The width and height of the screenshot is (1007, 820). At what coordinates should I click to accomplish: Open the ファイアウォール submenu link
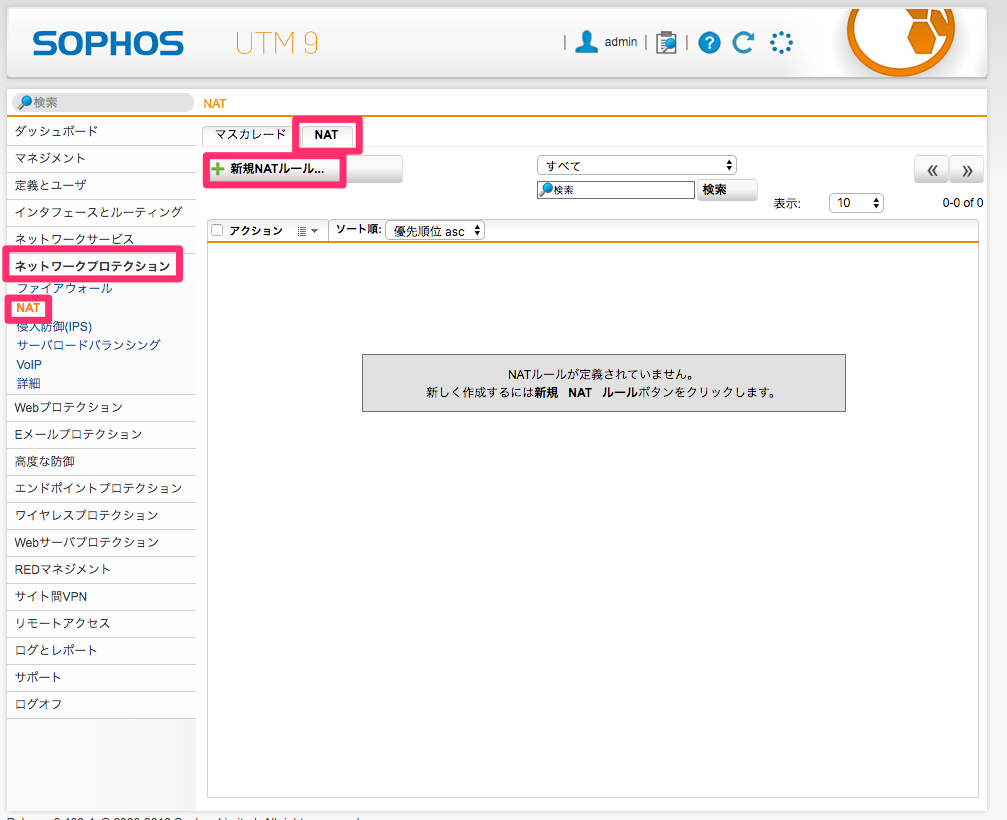click(x=64, y=288)
